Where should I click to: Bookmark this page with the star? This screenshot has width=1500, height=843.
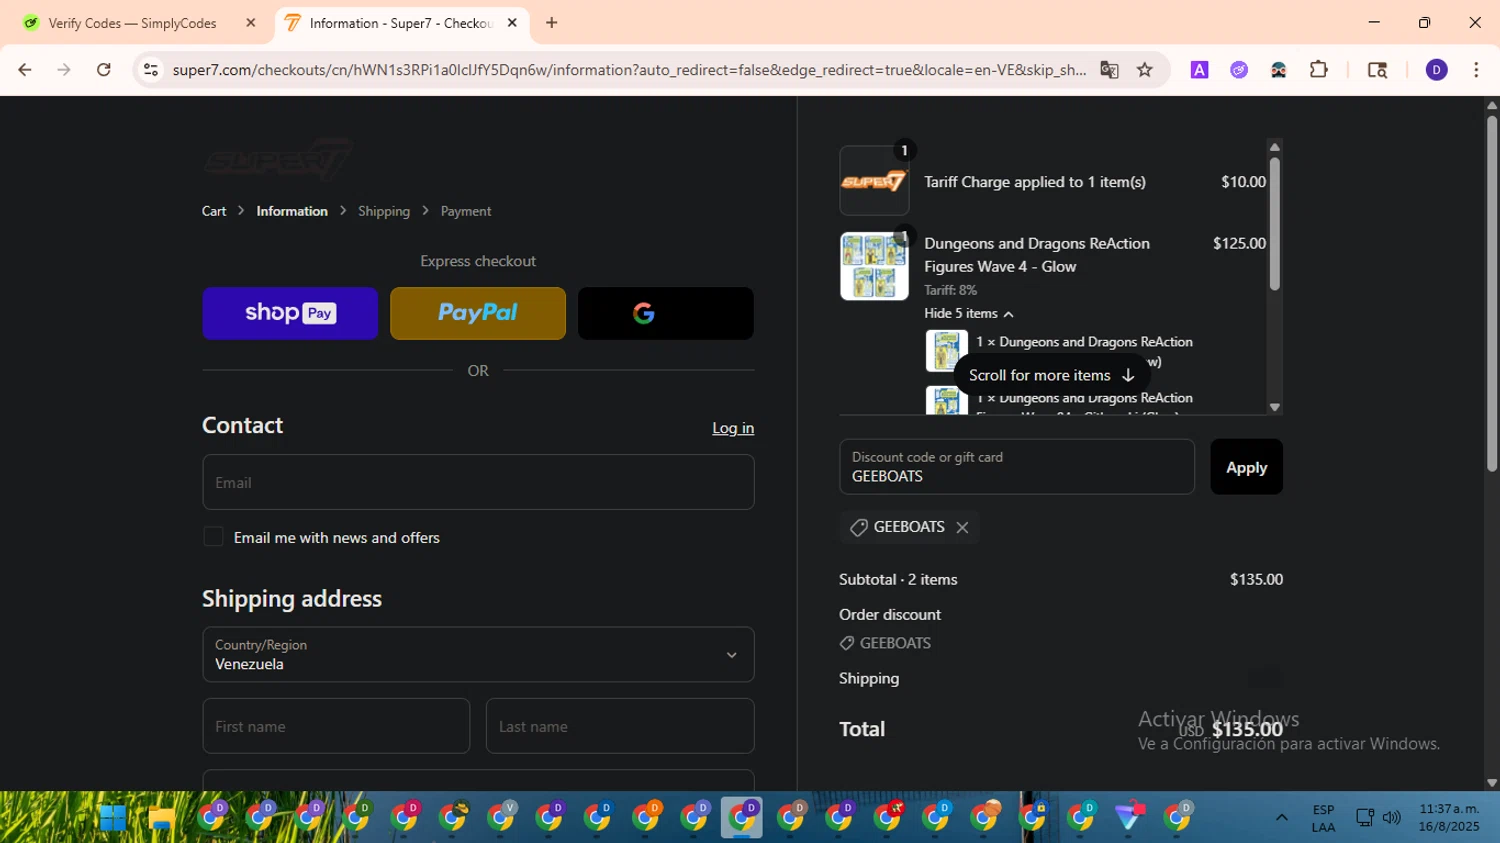pos(1145,70)
